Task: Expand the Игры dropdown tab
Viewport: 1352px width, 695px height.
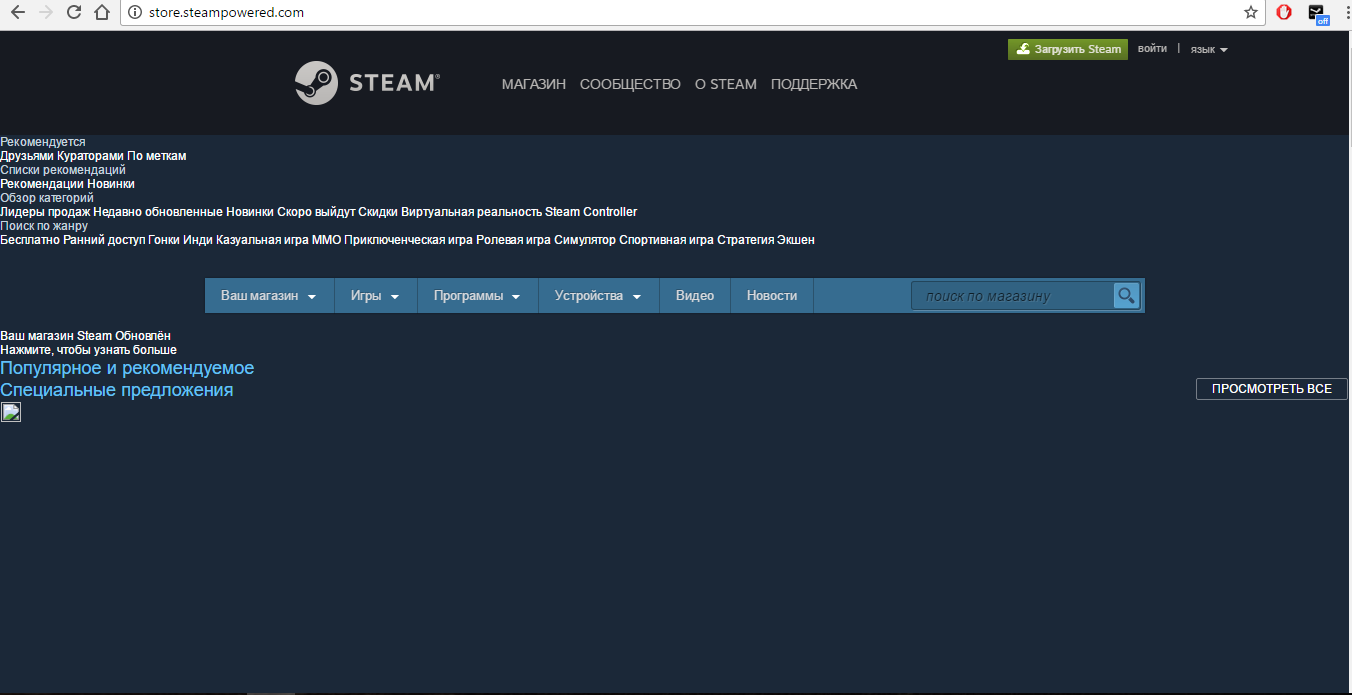Action: coord(375,296)
